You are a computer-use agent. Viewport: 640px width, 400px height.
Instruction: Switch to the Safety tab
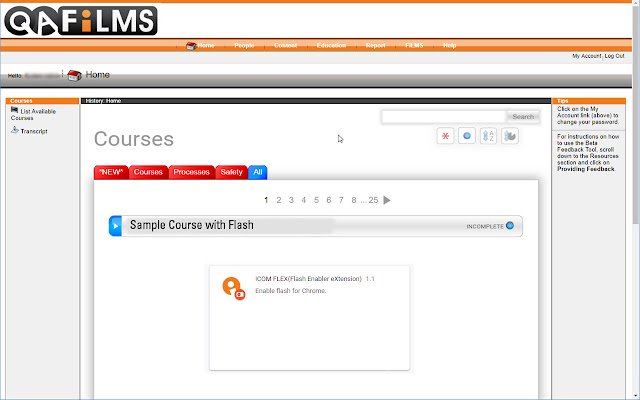[x=231, y=172]
